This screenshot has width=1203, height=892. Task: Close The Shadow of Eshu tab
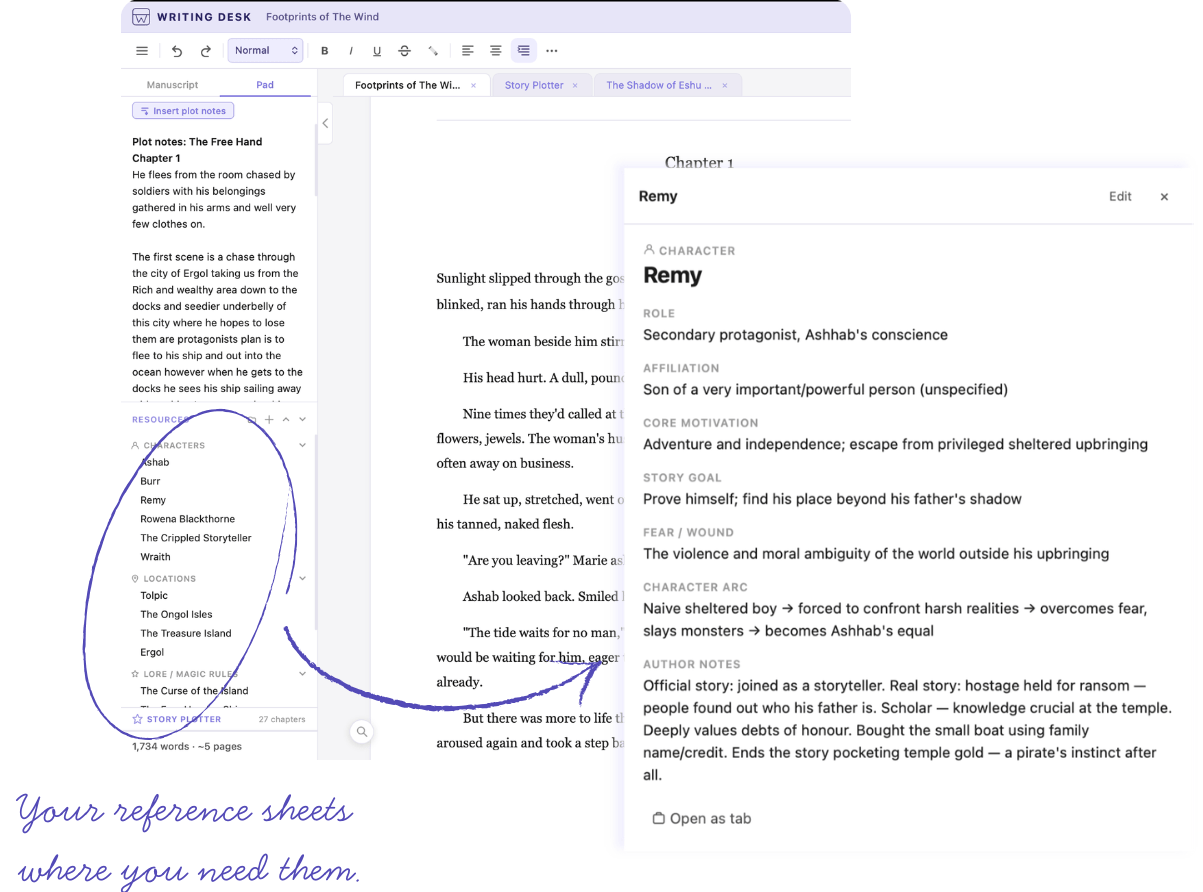coord(725,86)
